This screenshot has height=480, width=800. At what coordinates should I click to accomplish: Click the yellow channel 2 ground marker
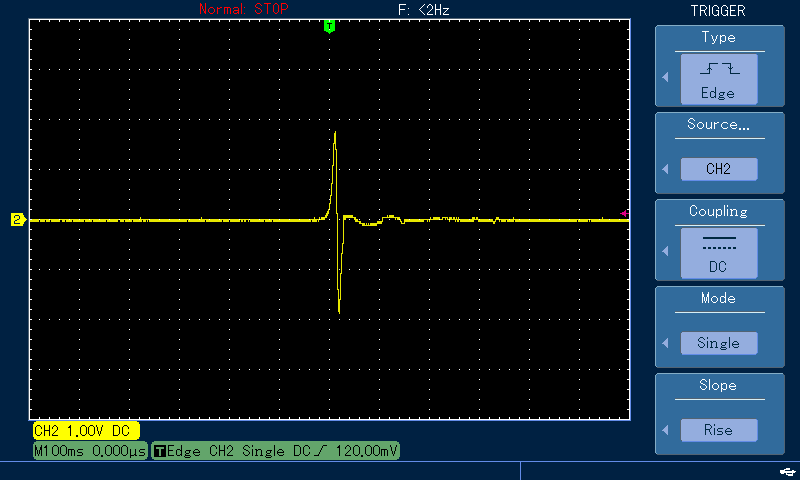pos(18,220)
